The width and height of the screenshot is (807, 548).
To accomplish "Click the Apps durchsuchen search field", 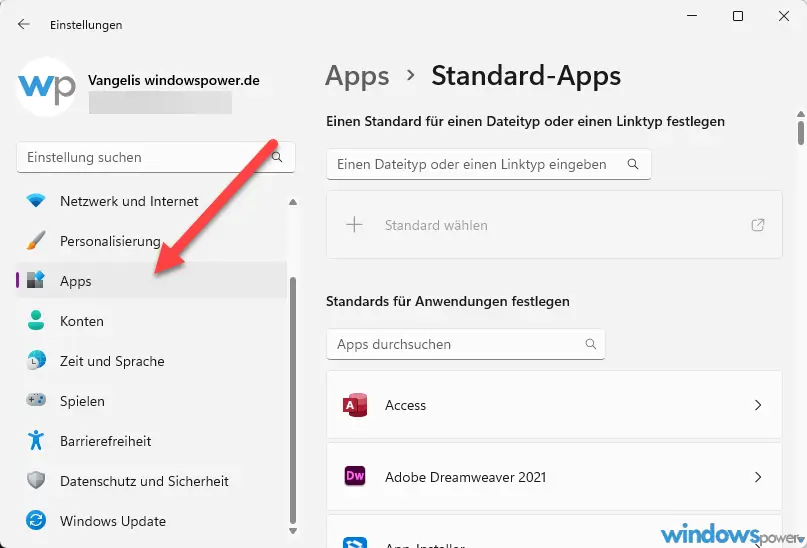I will pos(466,344).
